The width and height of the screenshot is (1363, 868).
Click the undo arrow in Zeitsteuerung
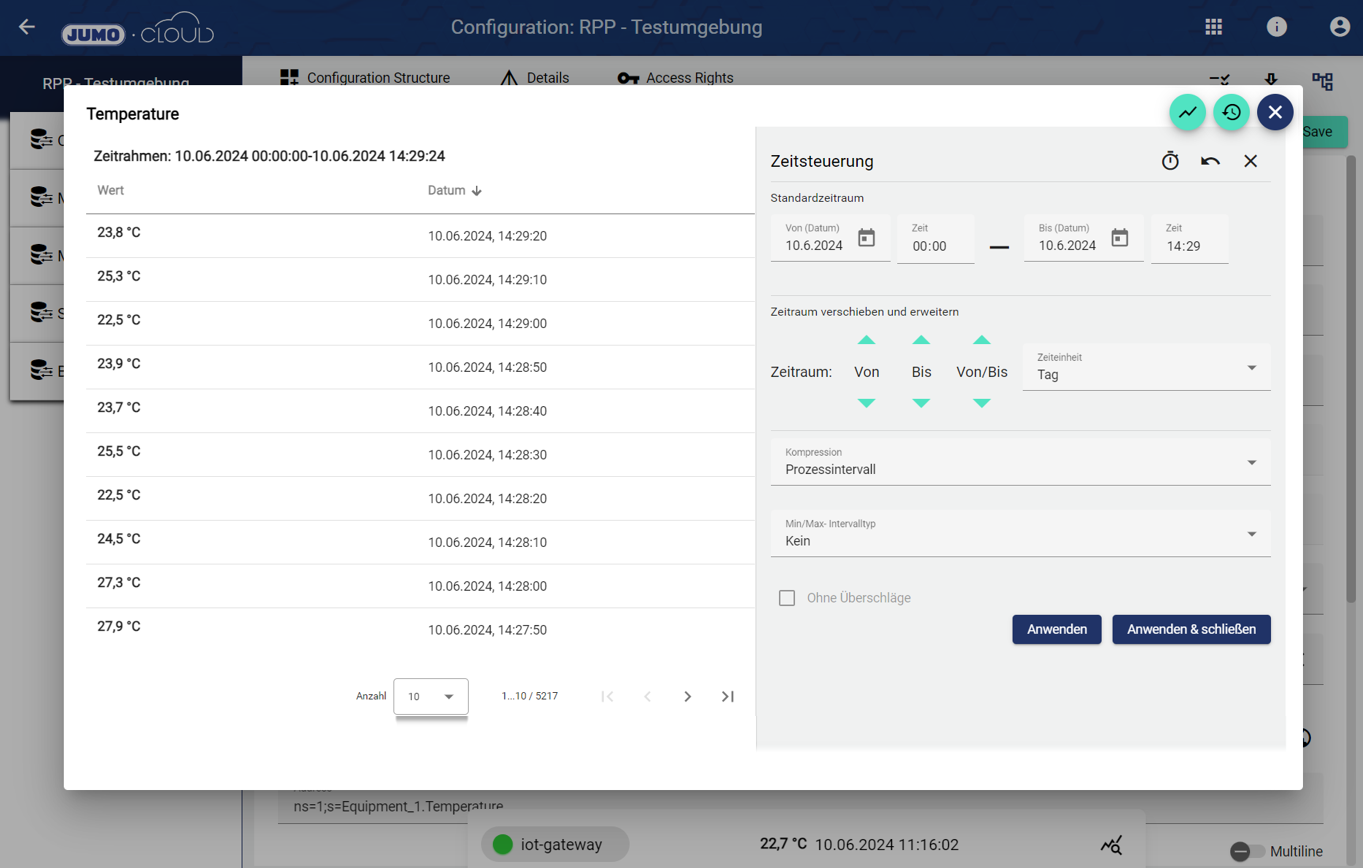(1210, 161)
